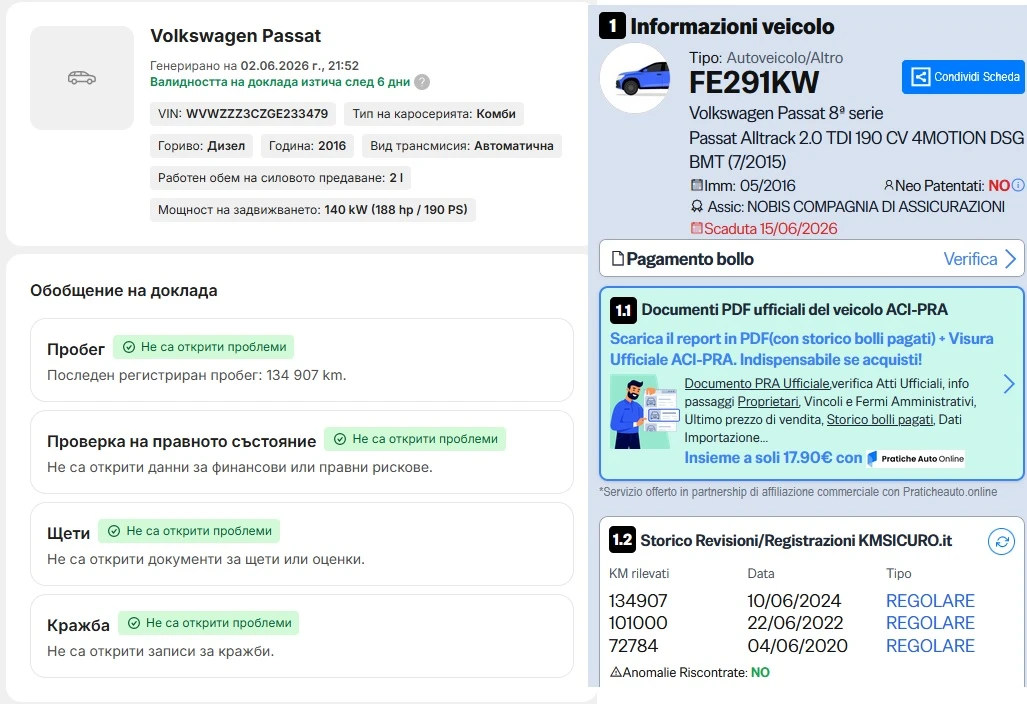Viewport: 1027px width, 708px height.
Task: Click the 101000 km reading
Action: pyautogui.click(x=638, y=623)
